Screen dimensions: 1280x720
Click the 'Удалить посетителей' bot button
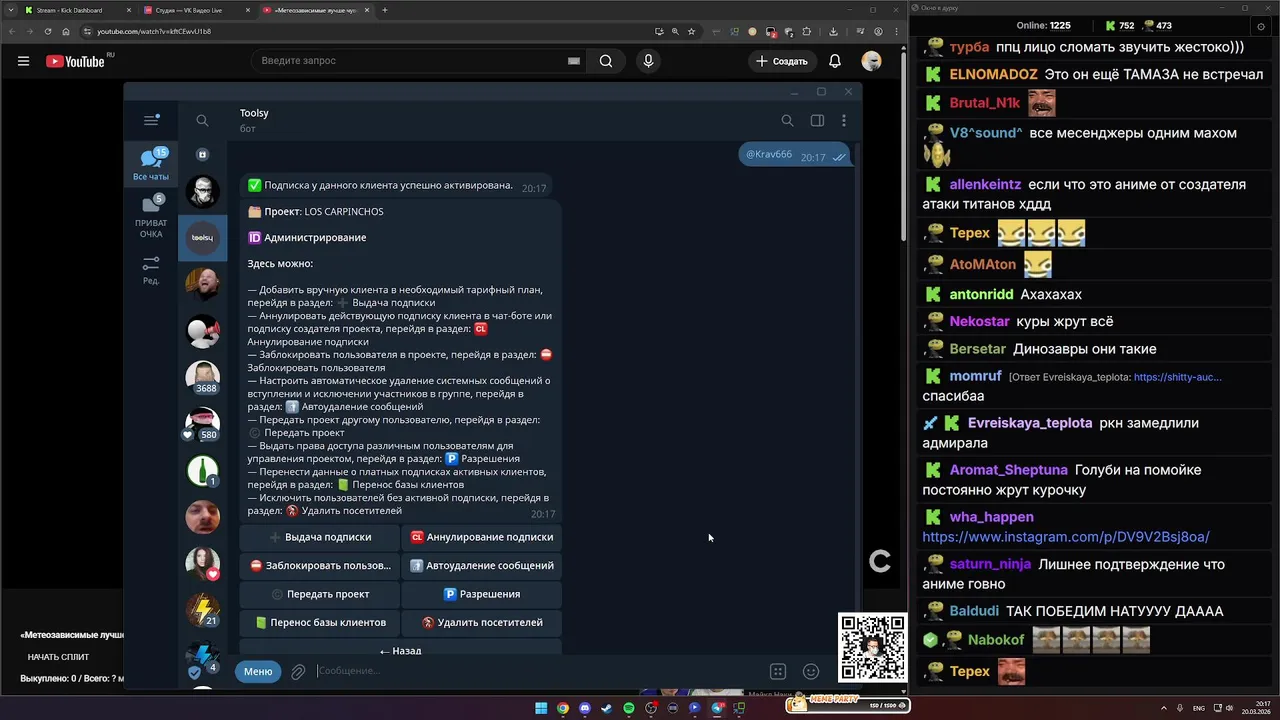point(482,622)
